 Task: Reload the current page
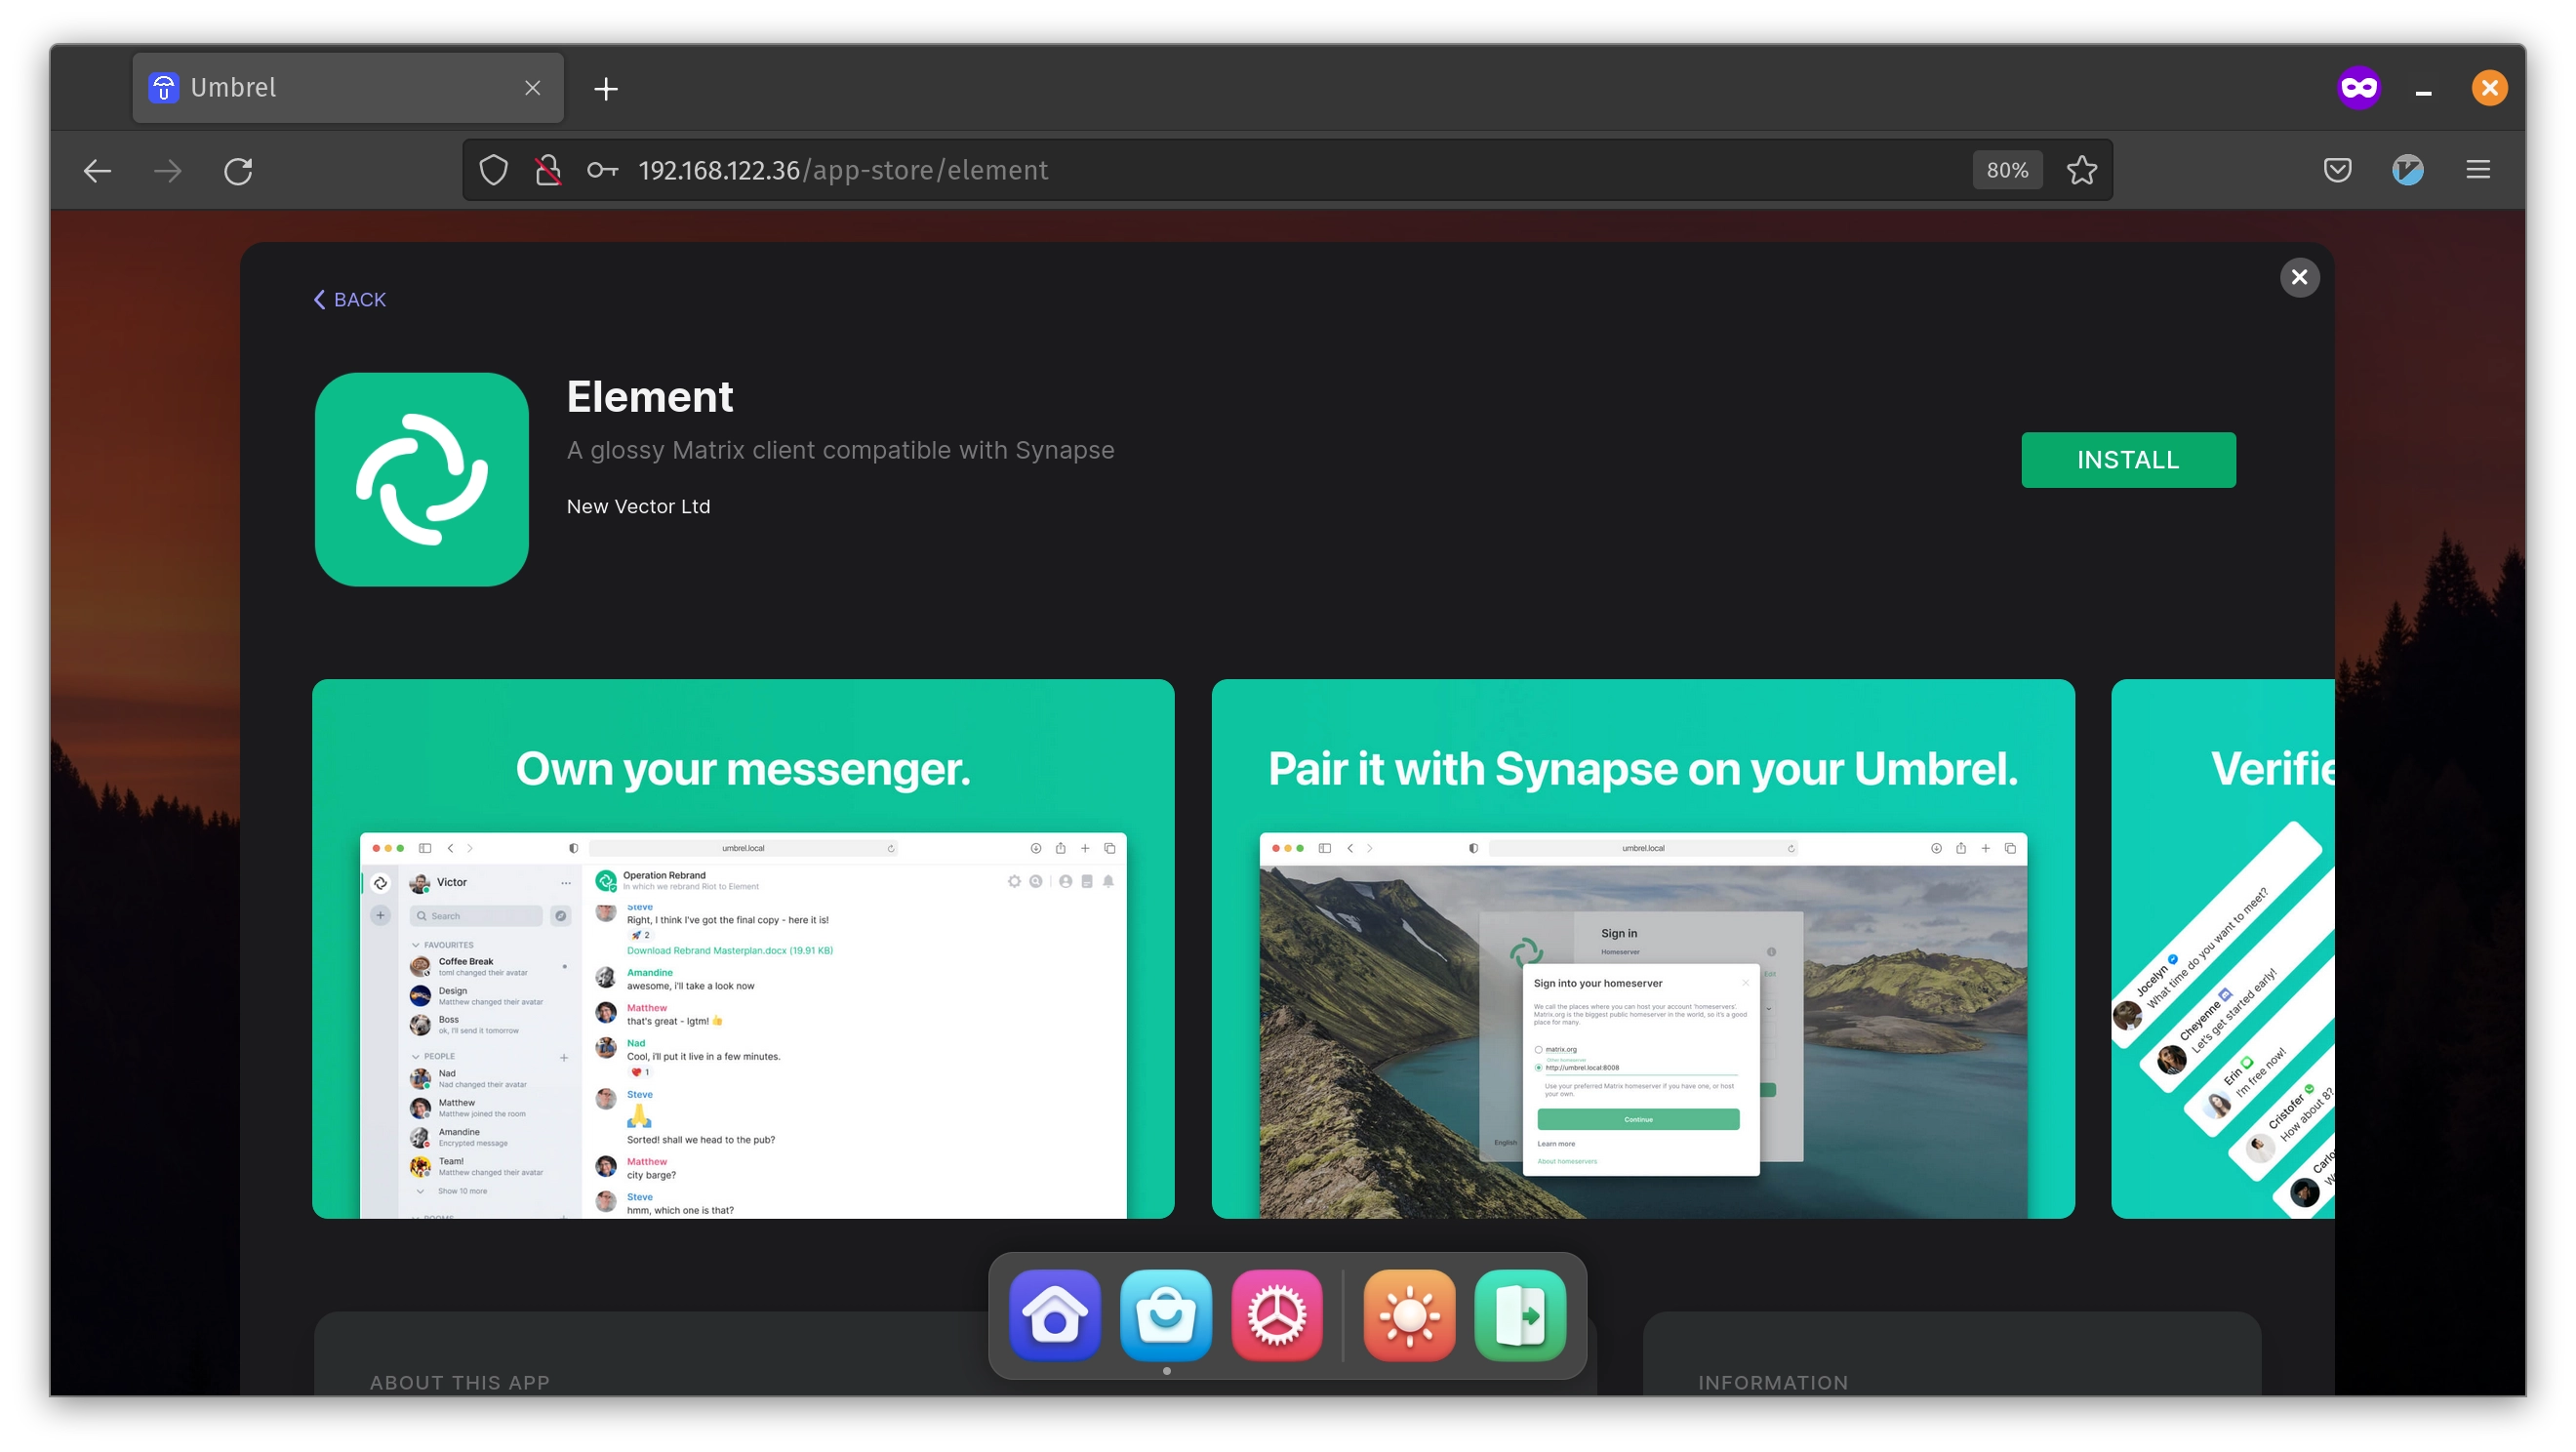tap(238, 171)
